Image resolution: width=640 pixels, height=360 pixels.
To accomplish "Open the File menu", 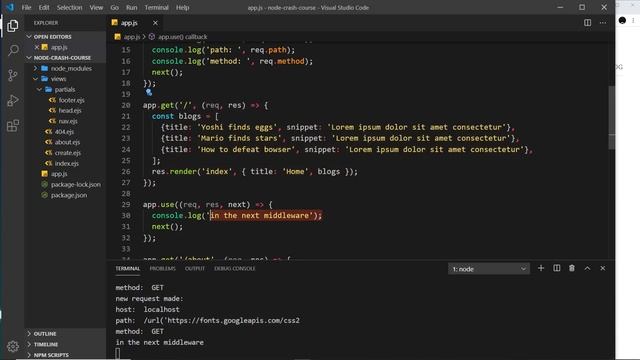I will (26, 7).
